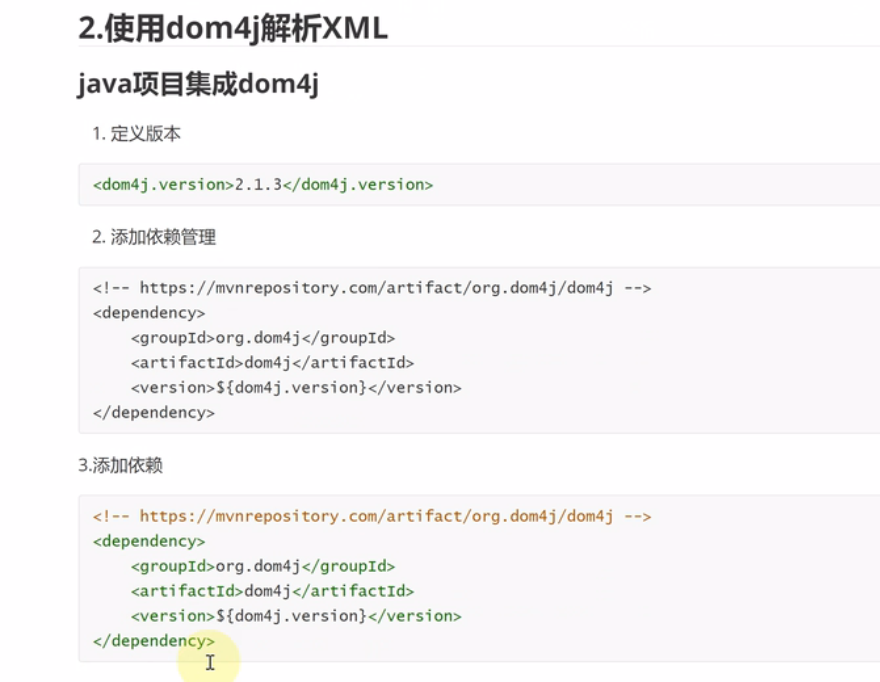Click ${dom4j.version} version line in last code block

tap(295, 616)
